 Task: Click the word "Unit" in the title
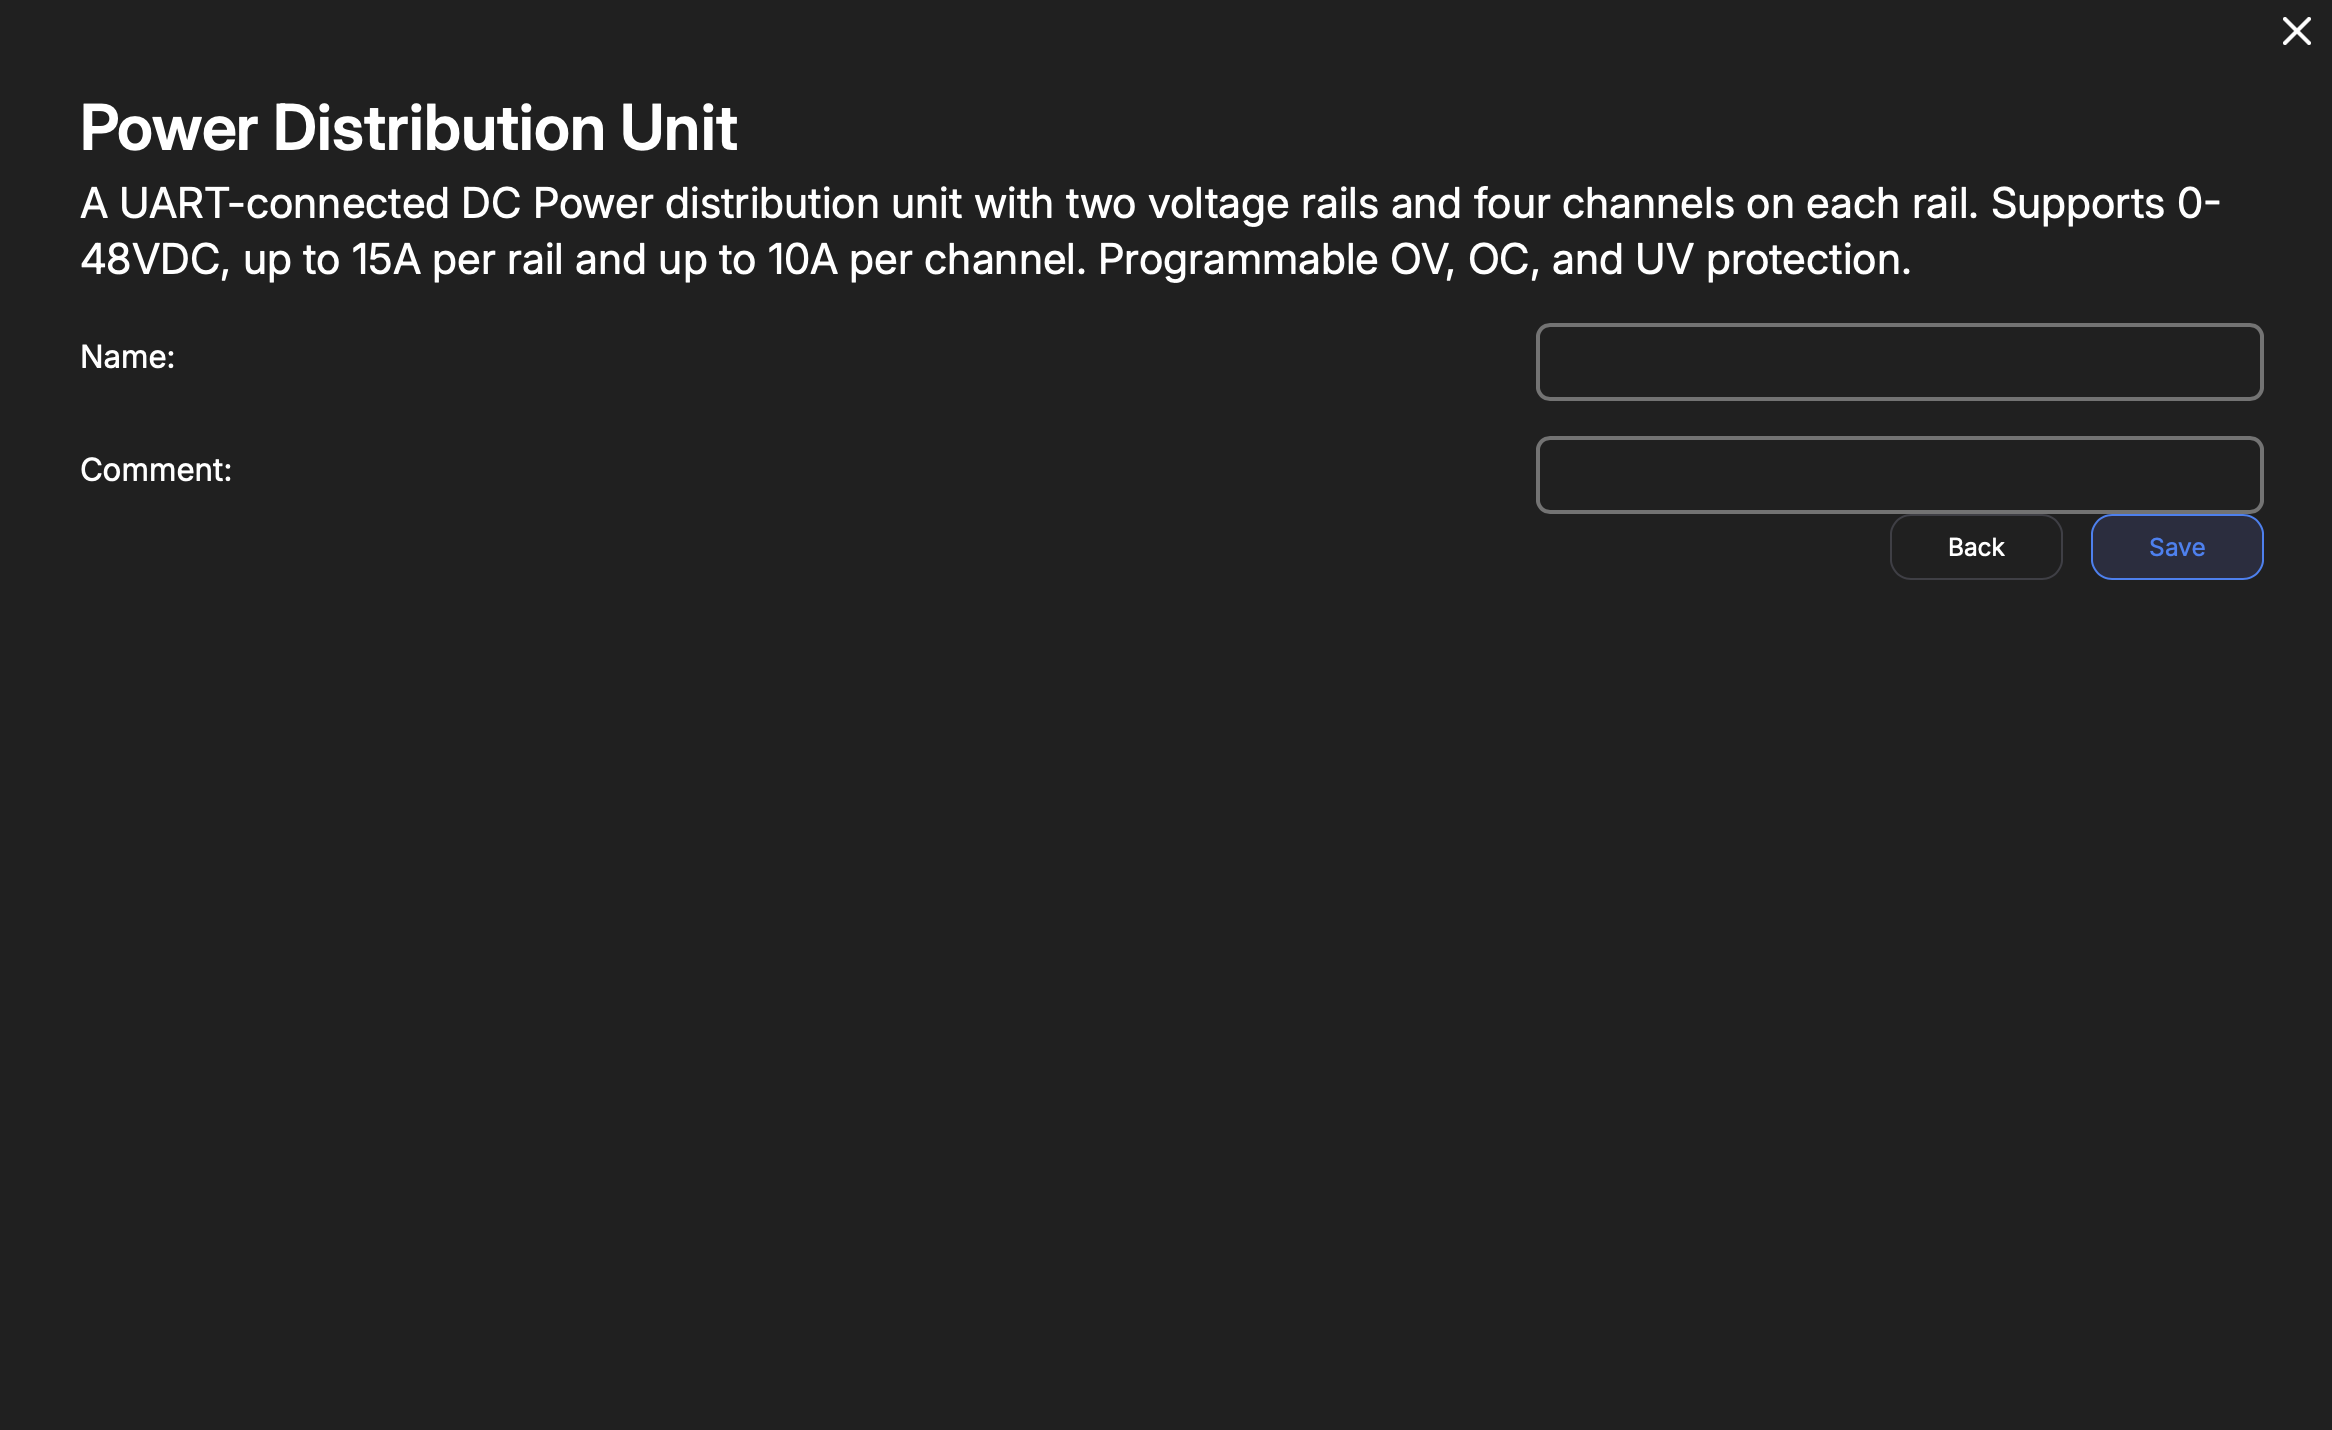point(678,128)
